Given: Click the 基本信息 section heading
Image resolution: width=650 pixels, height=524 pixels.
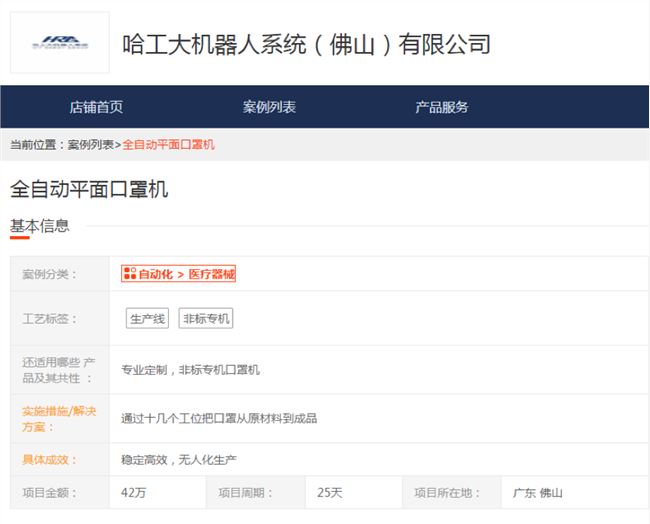Looking at the screenshot, I should [40, 226].
